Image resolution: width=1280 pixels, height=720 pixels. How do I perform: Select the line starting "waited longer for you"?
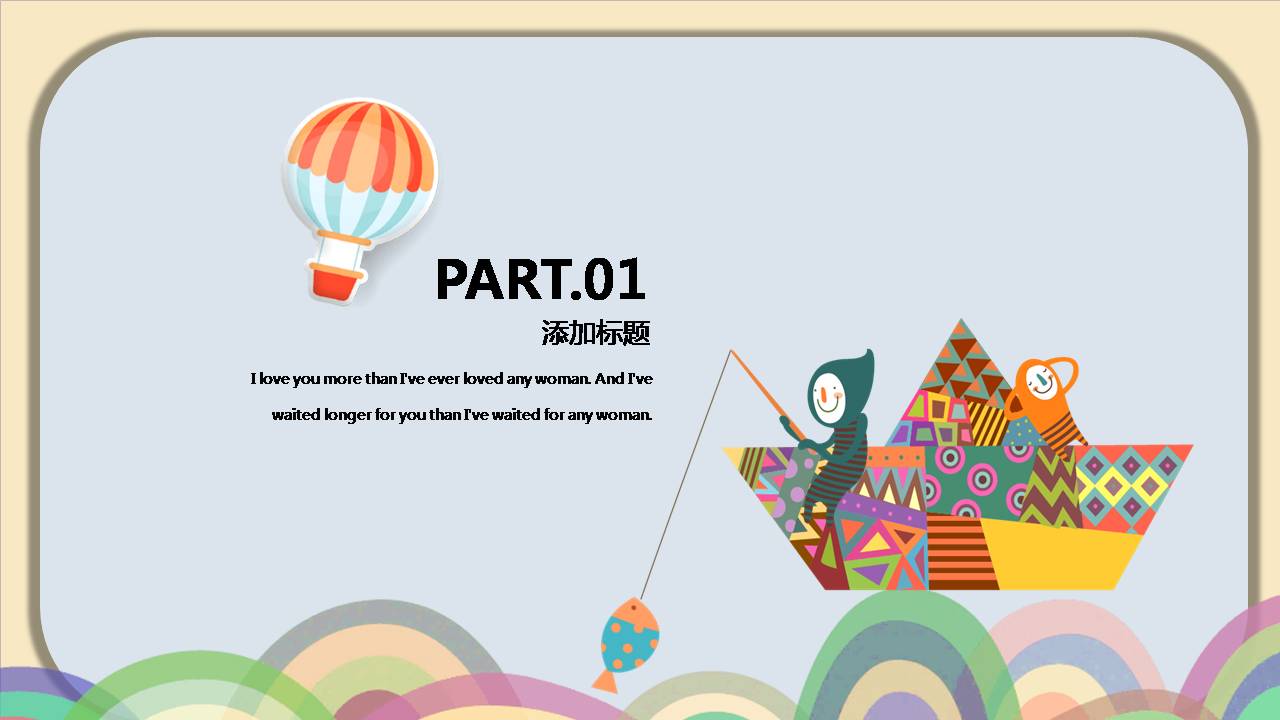461,414
